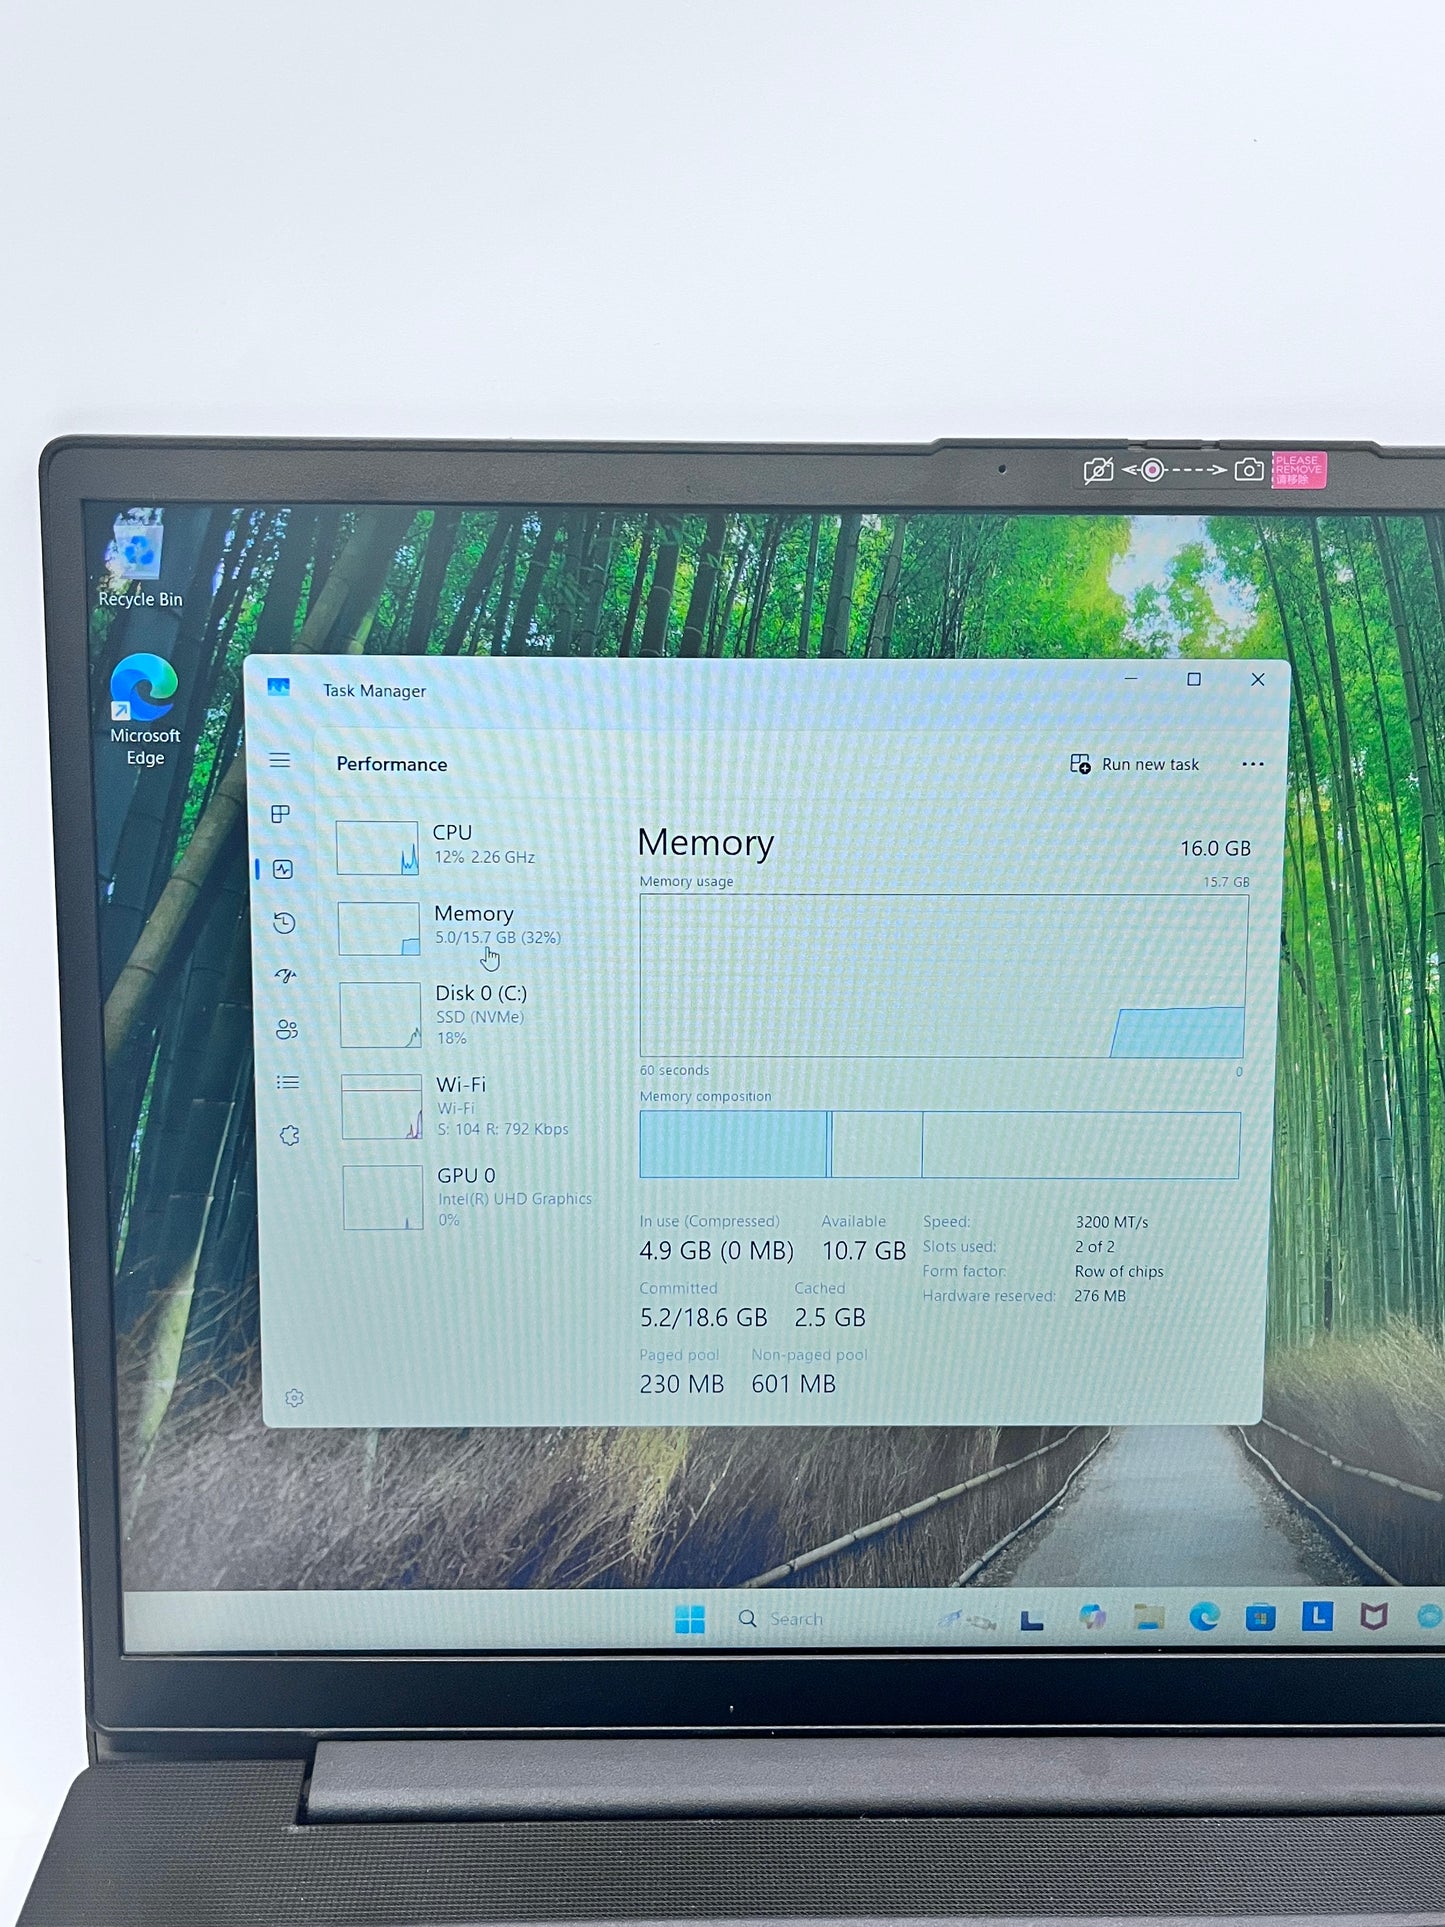
Task: Click the 4.9 GB (0 MB) in use value
Action: pyautogui.click(x=716, y=1251)
